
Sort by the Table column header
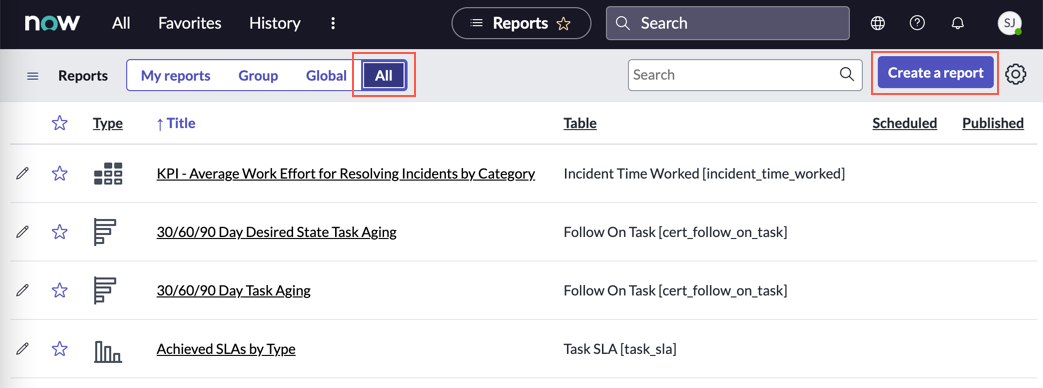pos(580,123)
